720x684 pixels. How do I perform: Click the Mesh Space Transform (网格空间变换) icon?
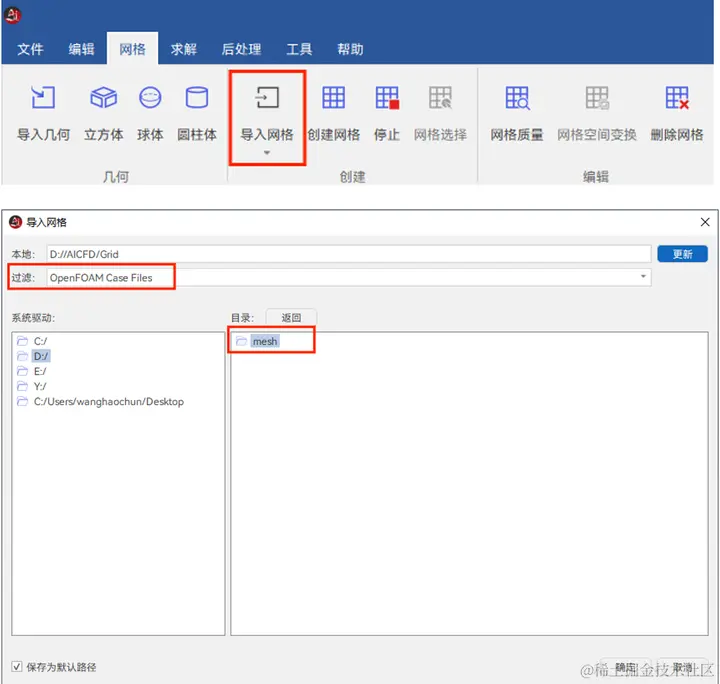tap(597, 97)
